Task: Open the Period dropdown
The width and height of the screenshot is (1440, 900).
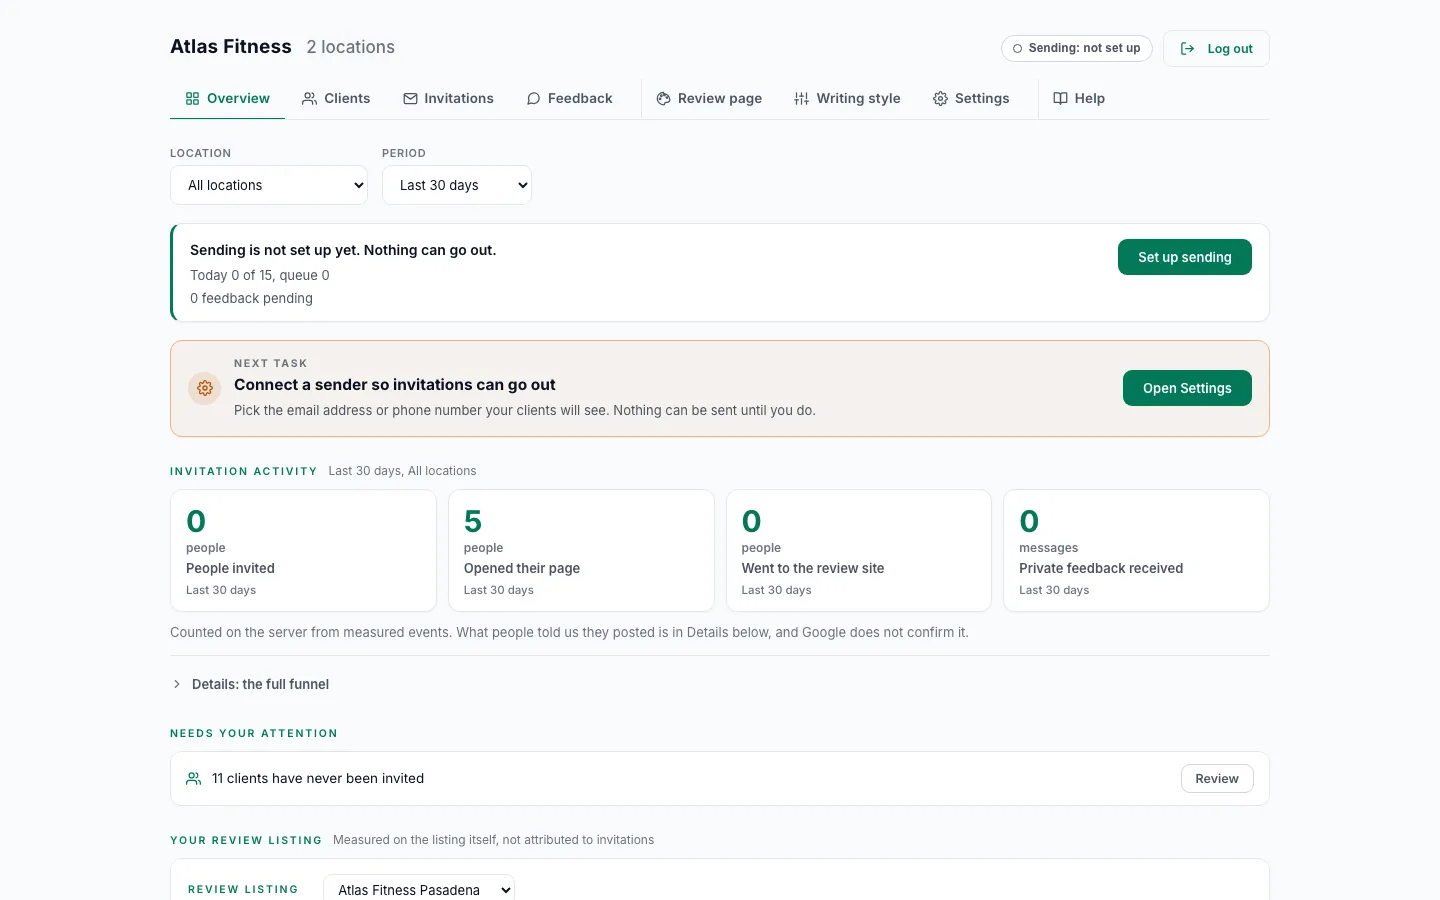Action: (457, 185)
